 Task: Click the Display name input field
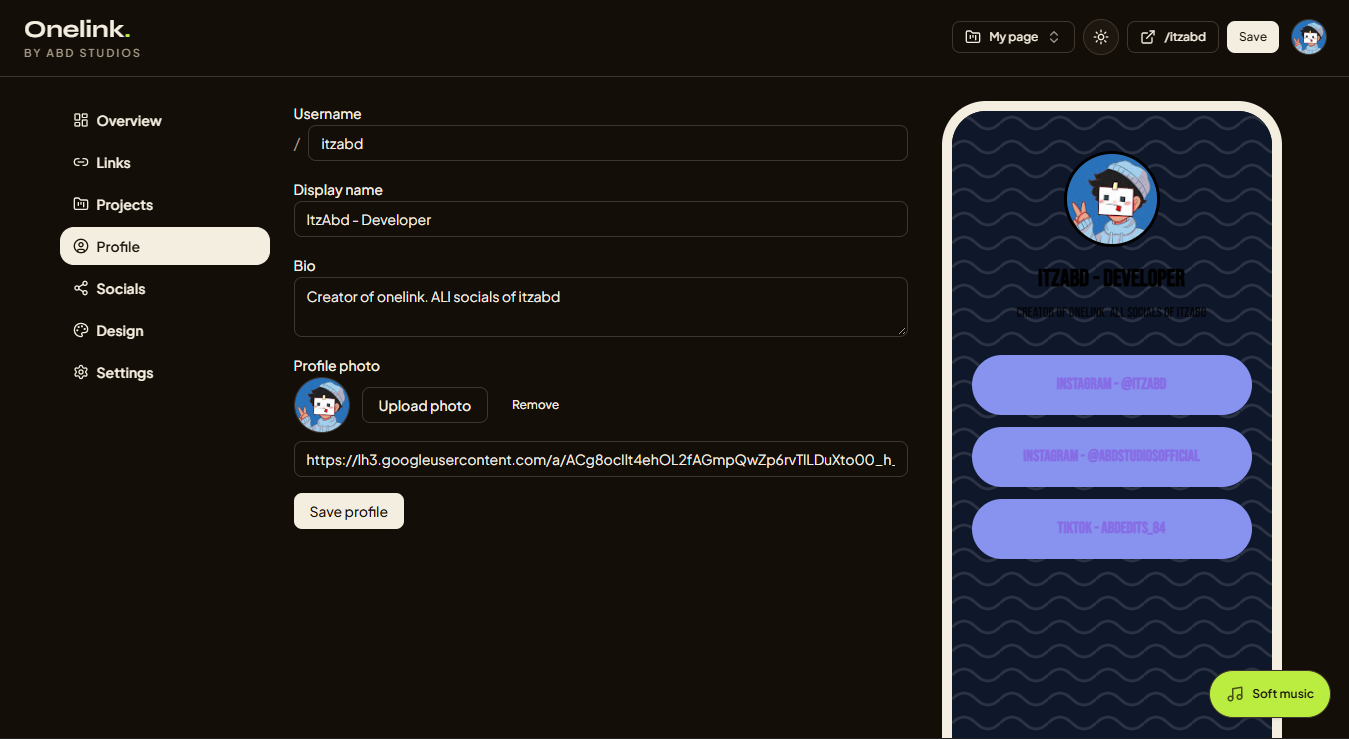click(601, 219)
